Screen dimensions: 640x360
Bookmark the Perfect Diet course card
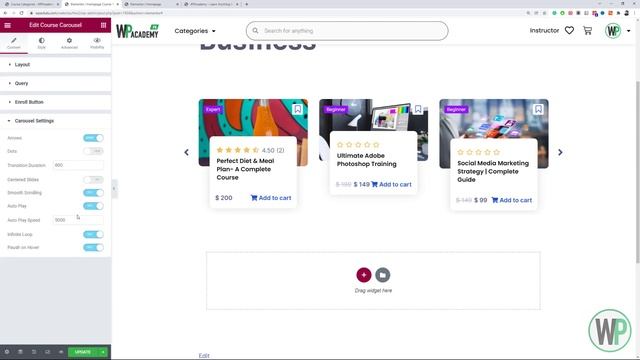pyautogui.click(x=298, y=109)
